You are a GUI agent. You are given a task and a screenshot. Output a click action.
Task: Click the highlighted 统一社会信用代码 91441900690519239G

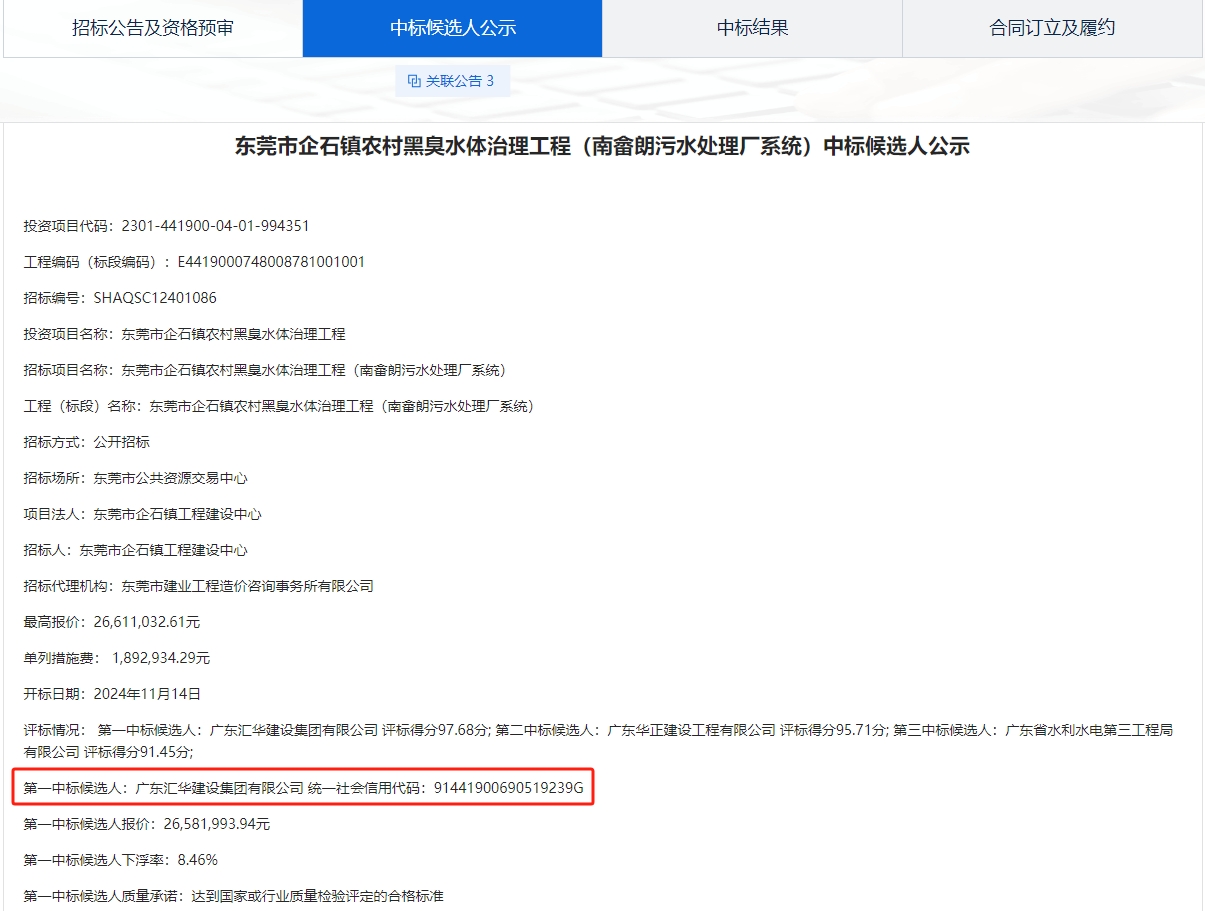[x=507, y=788]
